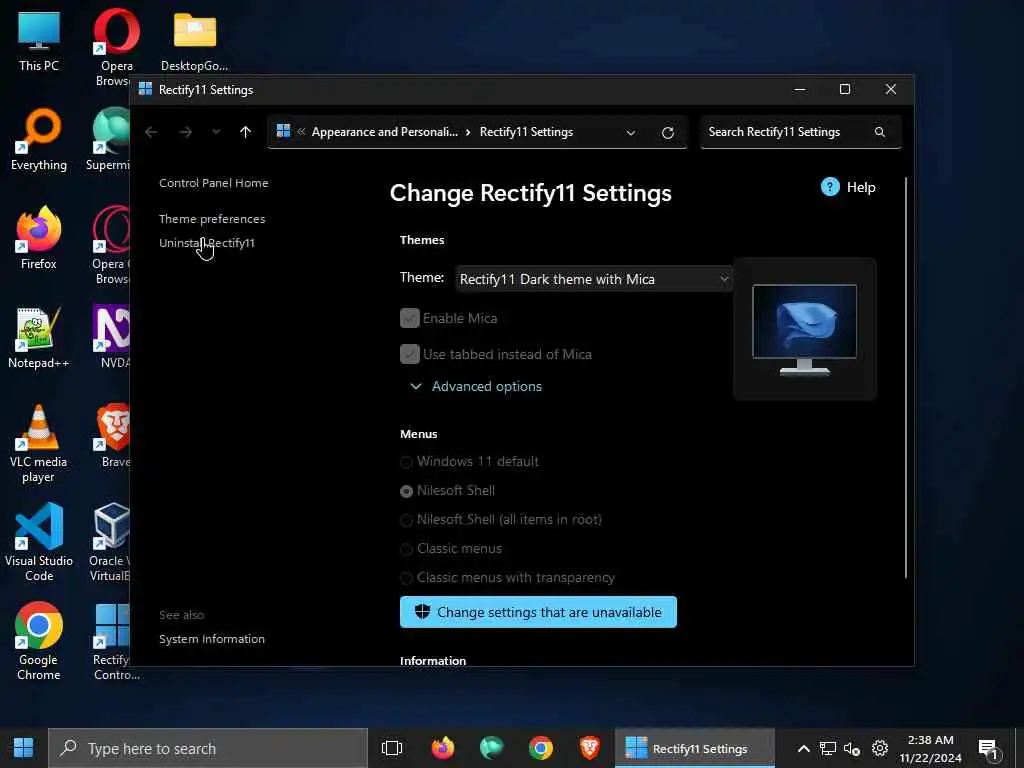Open This PC desktop icon

click(x=39, y=40)
